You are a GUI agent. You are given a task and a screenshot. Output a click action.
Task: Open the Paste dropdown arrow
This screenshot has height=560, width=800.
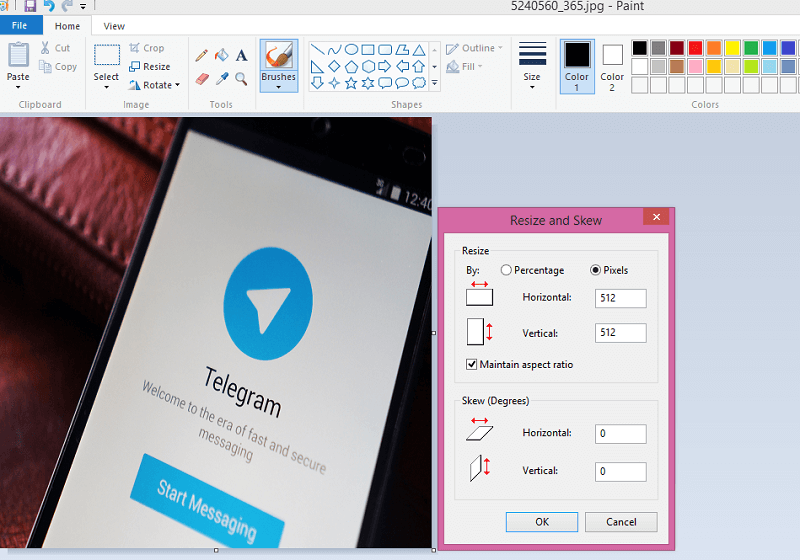point(18,87)
